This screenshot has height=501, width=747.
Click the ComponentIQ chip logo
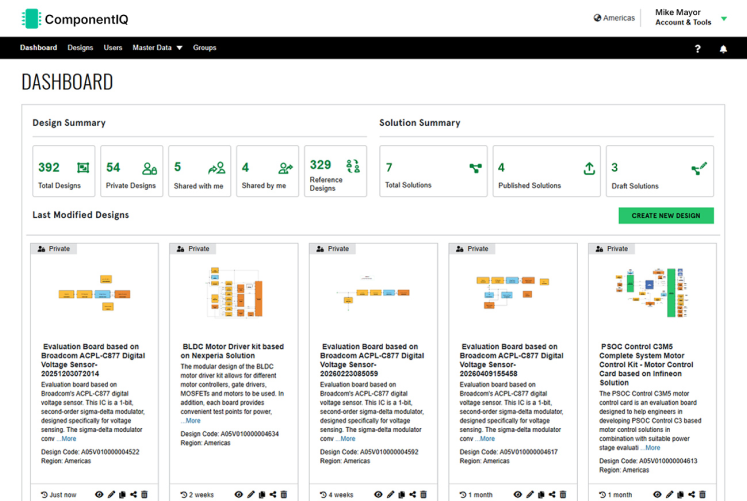[x=31, y=19]
